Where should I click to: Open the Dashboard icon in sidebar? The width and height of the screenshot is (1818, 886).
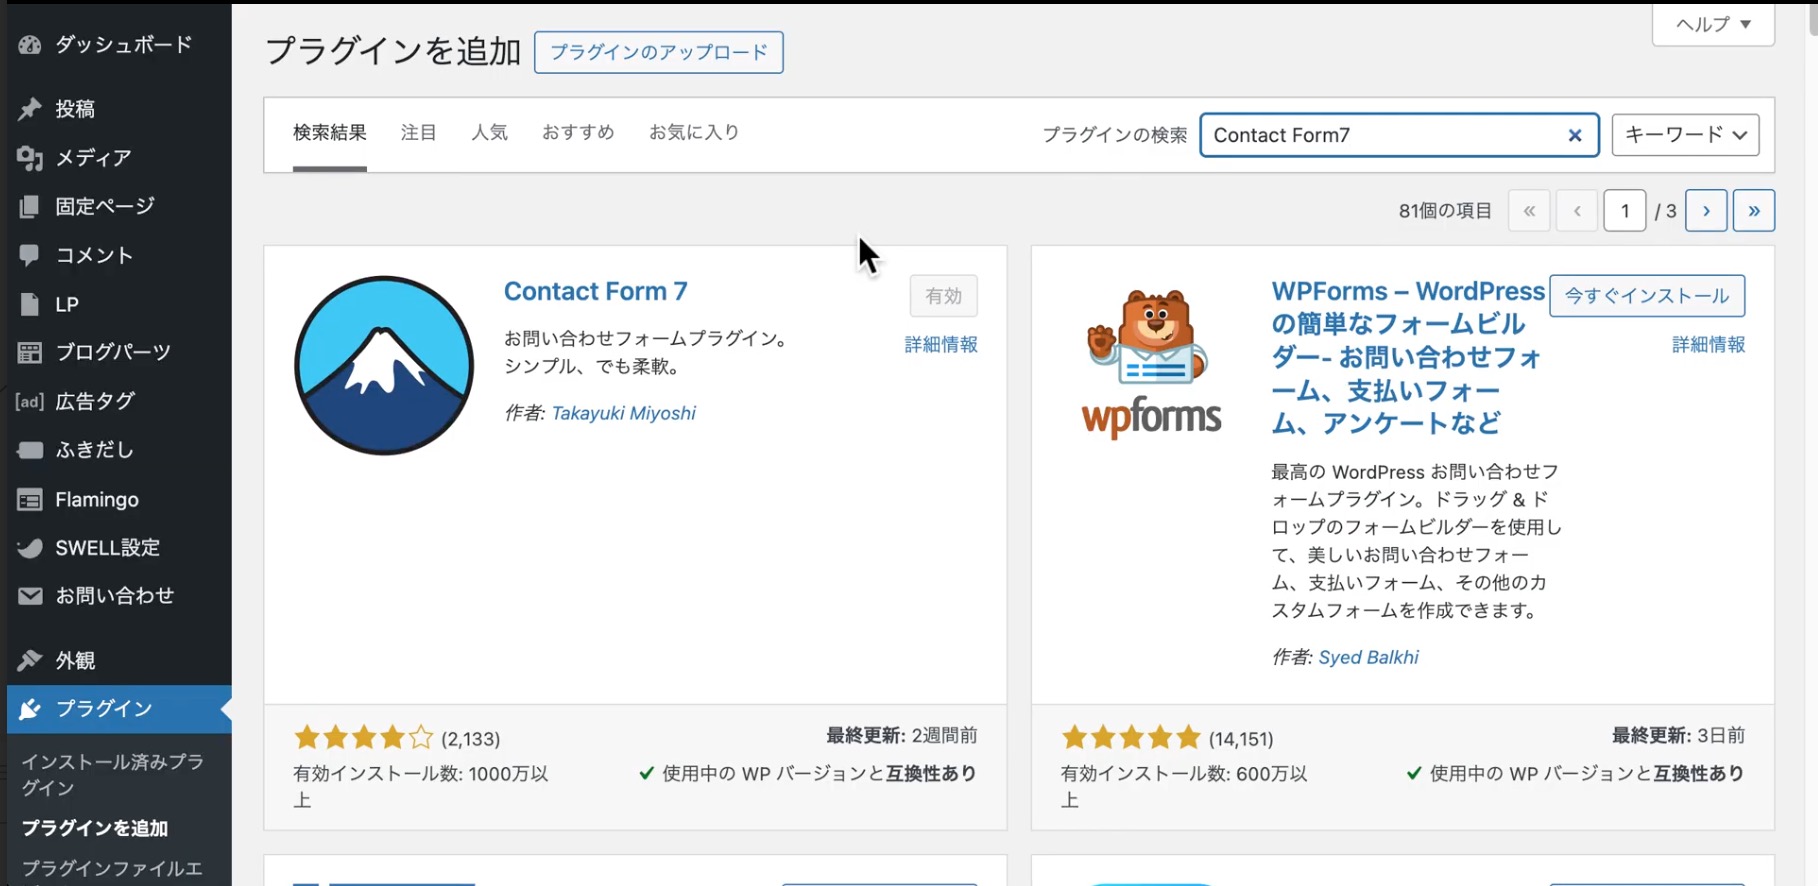[30, 45]
